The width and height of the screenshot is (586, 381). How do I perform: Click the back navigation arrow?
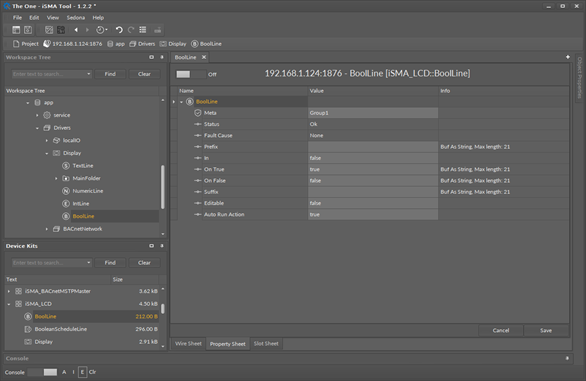point(76,30)
